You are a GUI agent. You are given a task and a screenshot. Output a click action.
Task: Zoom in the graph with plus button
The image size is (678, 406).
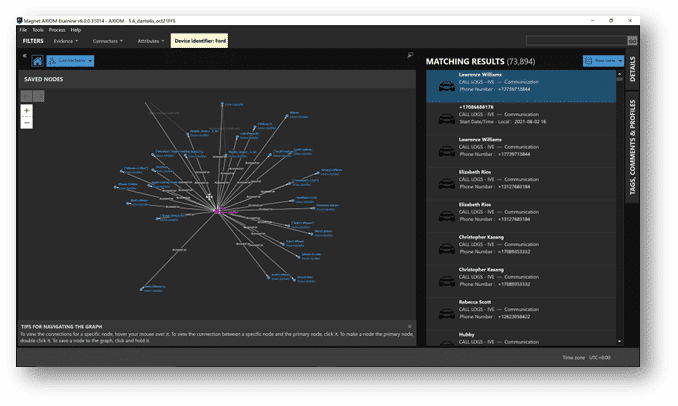(x=26, y=110)
